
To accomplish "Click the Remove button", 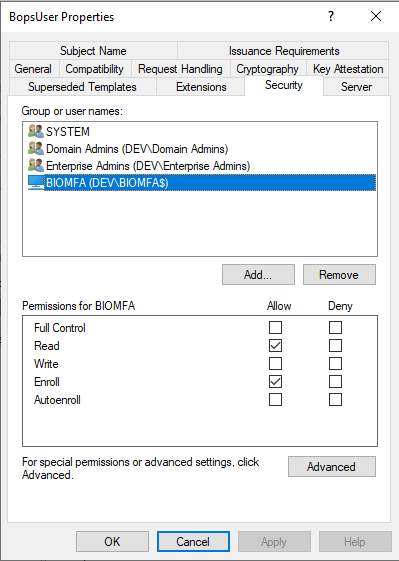I will (339, 274).
